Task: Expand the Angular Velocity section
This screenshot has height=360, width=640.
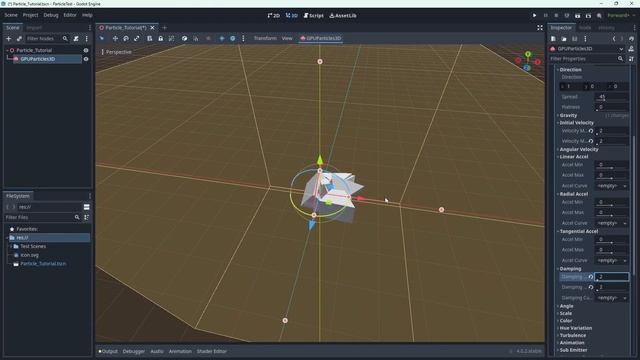Action: [579, 149]
